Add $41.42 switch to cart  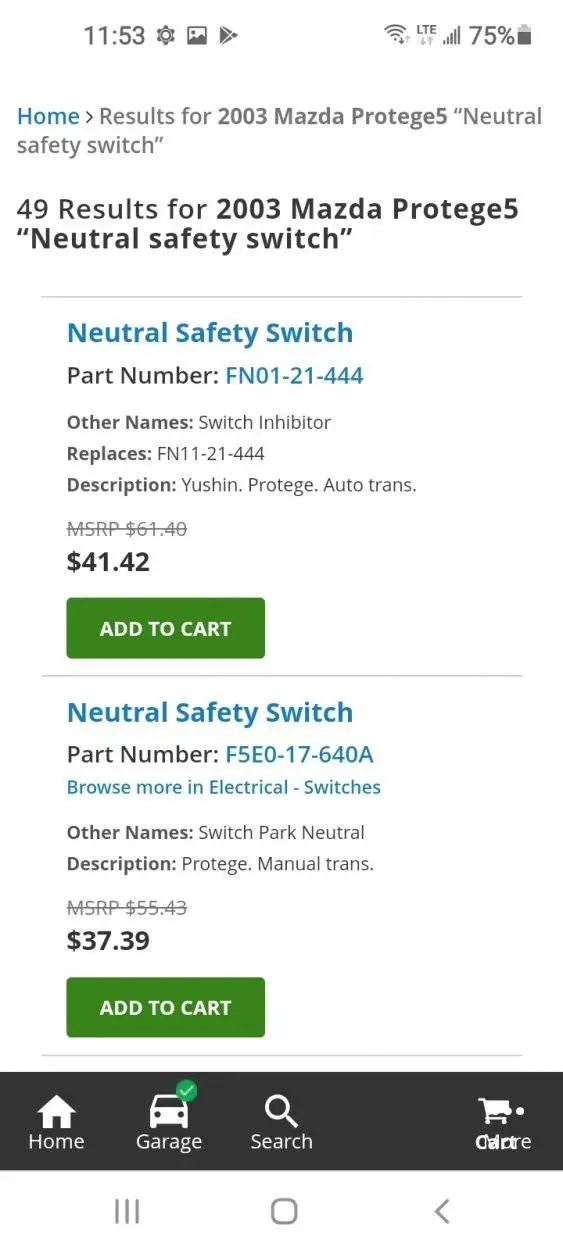coord(166,628)
